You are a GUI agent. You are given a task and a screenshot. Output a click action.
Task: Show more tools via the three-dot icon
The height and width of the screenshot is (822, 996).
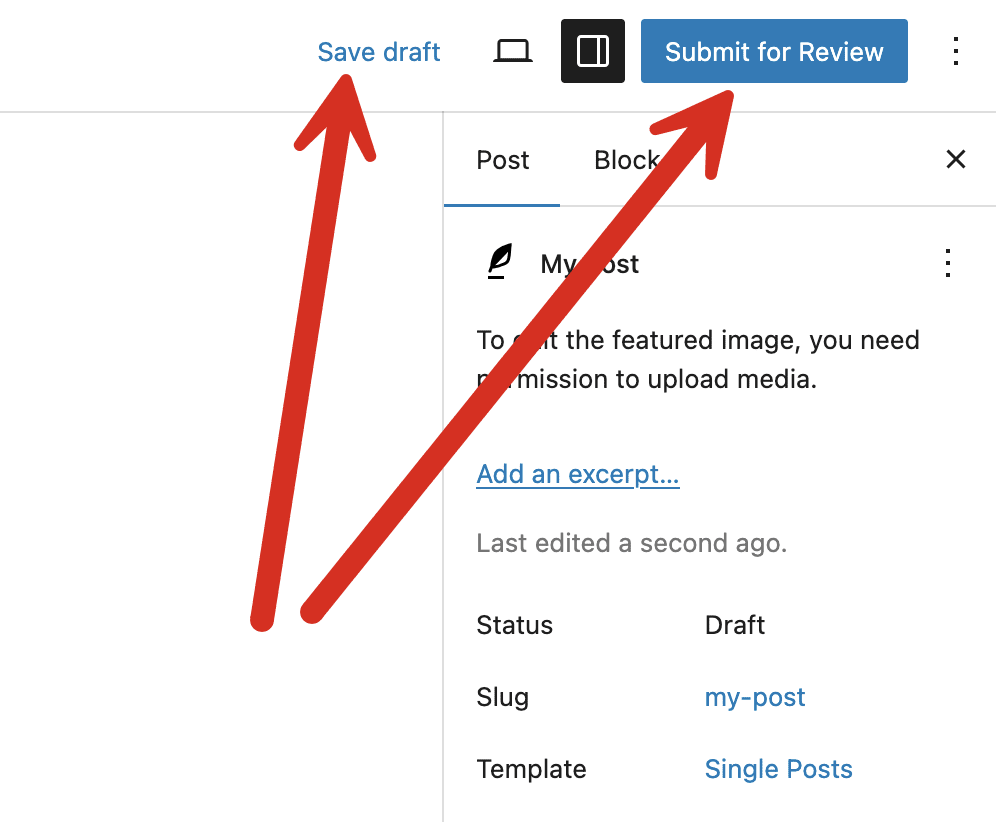click(x=955, y=51)
